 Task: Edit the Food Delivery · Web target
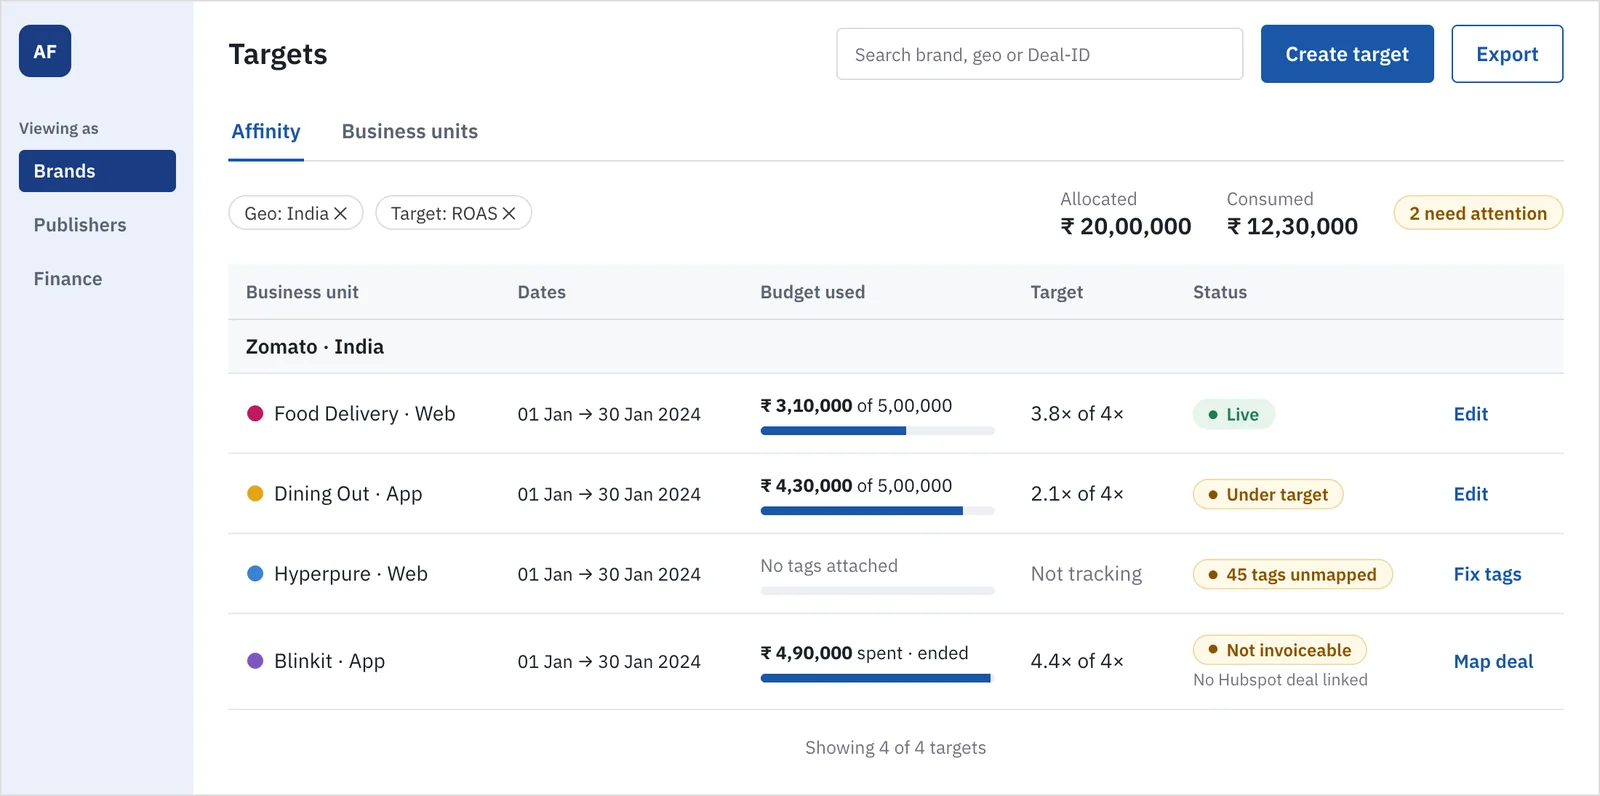(1470, 414)
